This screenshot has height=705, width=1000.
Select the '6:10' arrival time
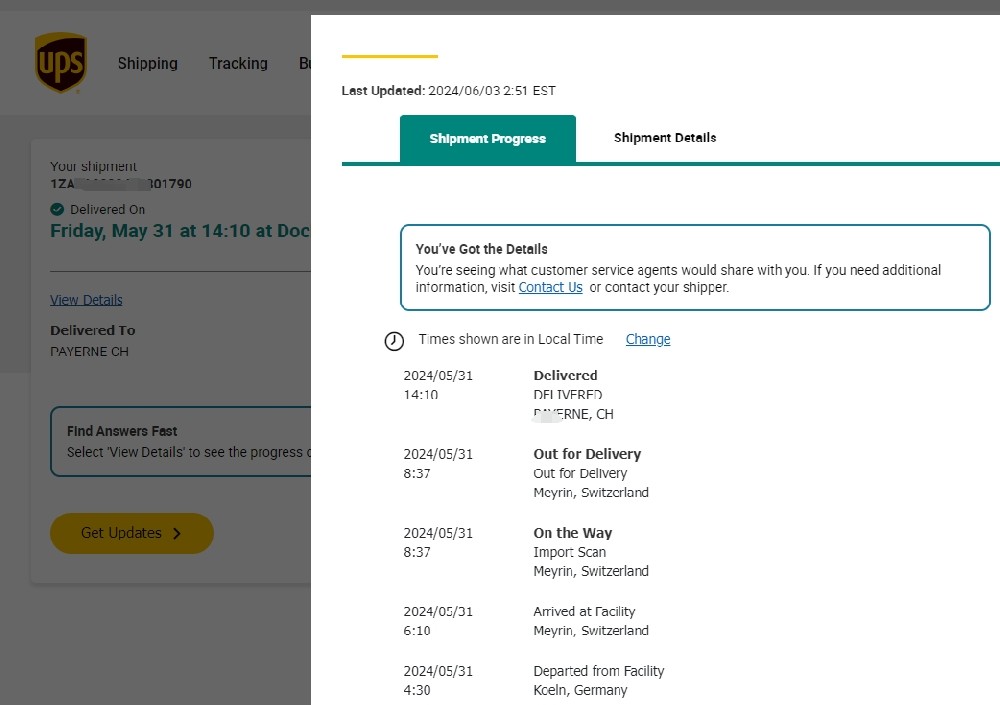pyautogui.click(x=416, y=630)
